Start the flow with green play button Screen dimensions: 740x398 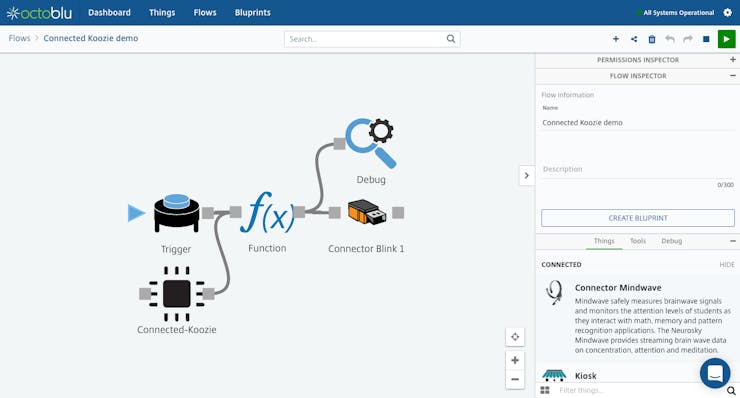[x=726, y=39]
